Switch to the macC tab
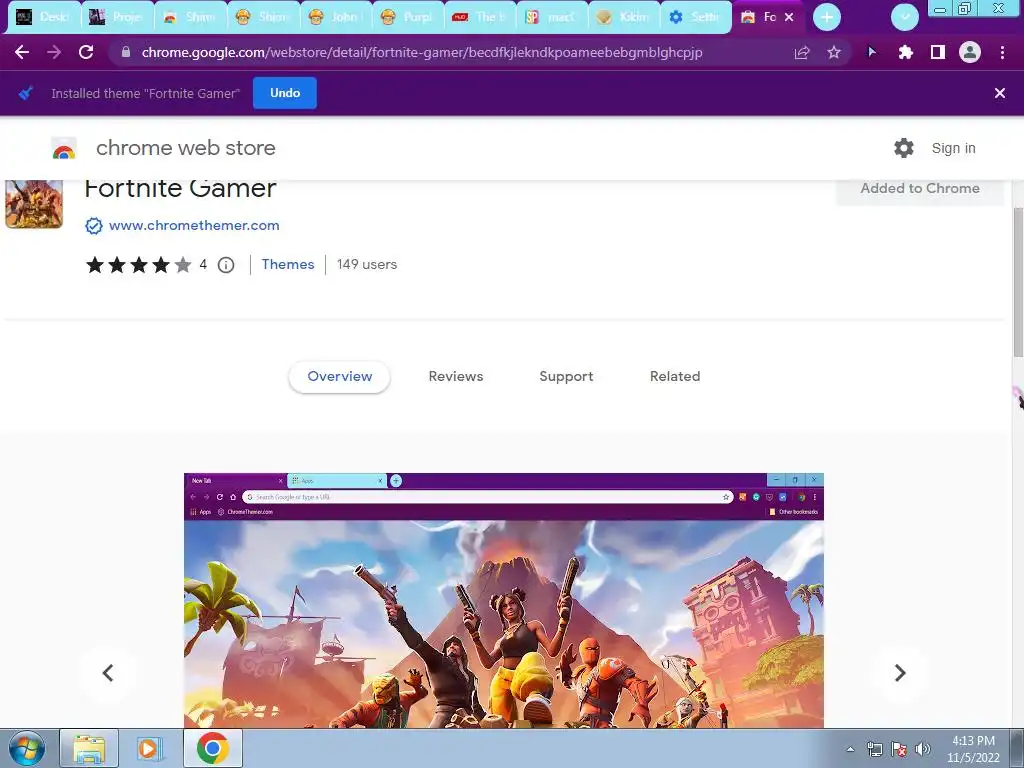The image size is (1024, 768). pos(552,17)
